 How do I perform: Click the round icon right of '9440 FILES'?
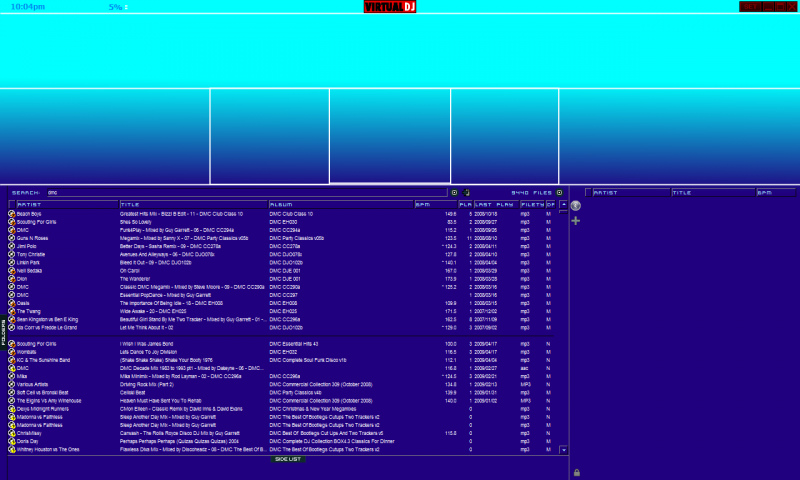[559, 193]
